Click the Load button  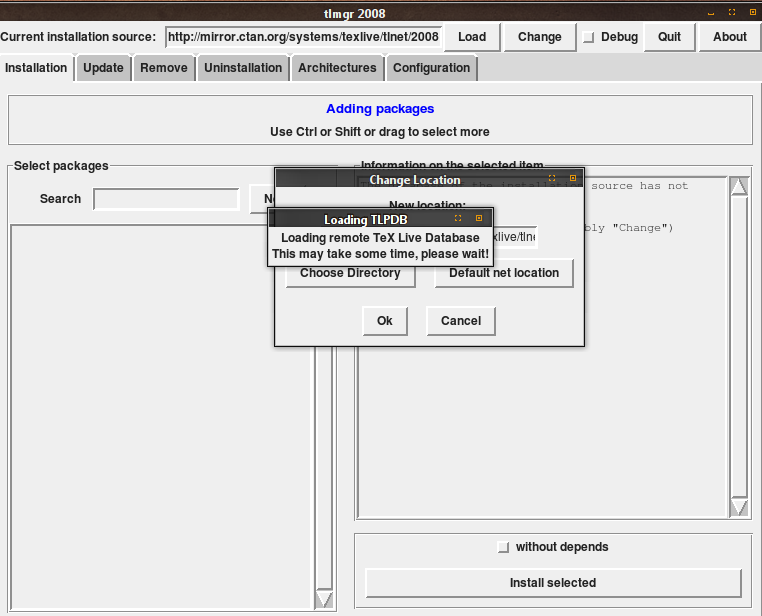point(472,37)
